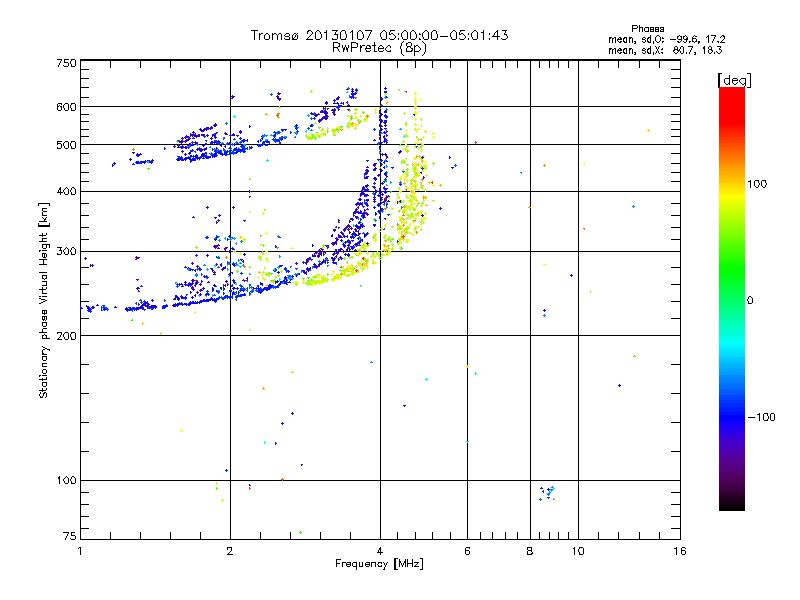
Task: Click the x-axis label '2'
Action: 230,551
